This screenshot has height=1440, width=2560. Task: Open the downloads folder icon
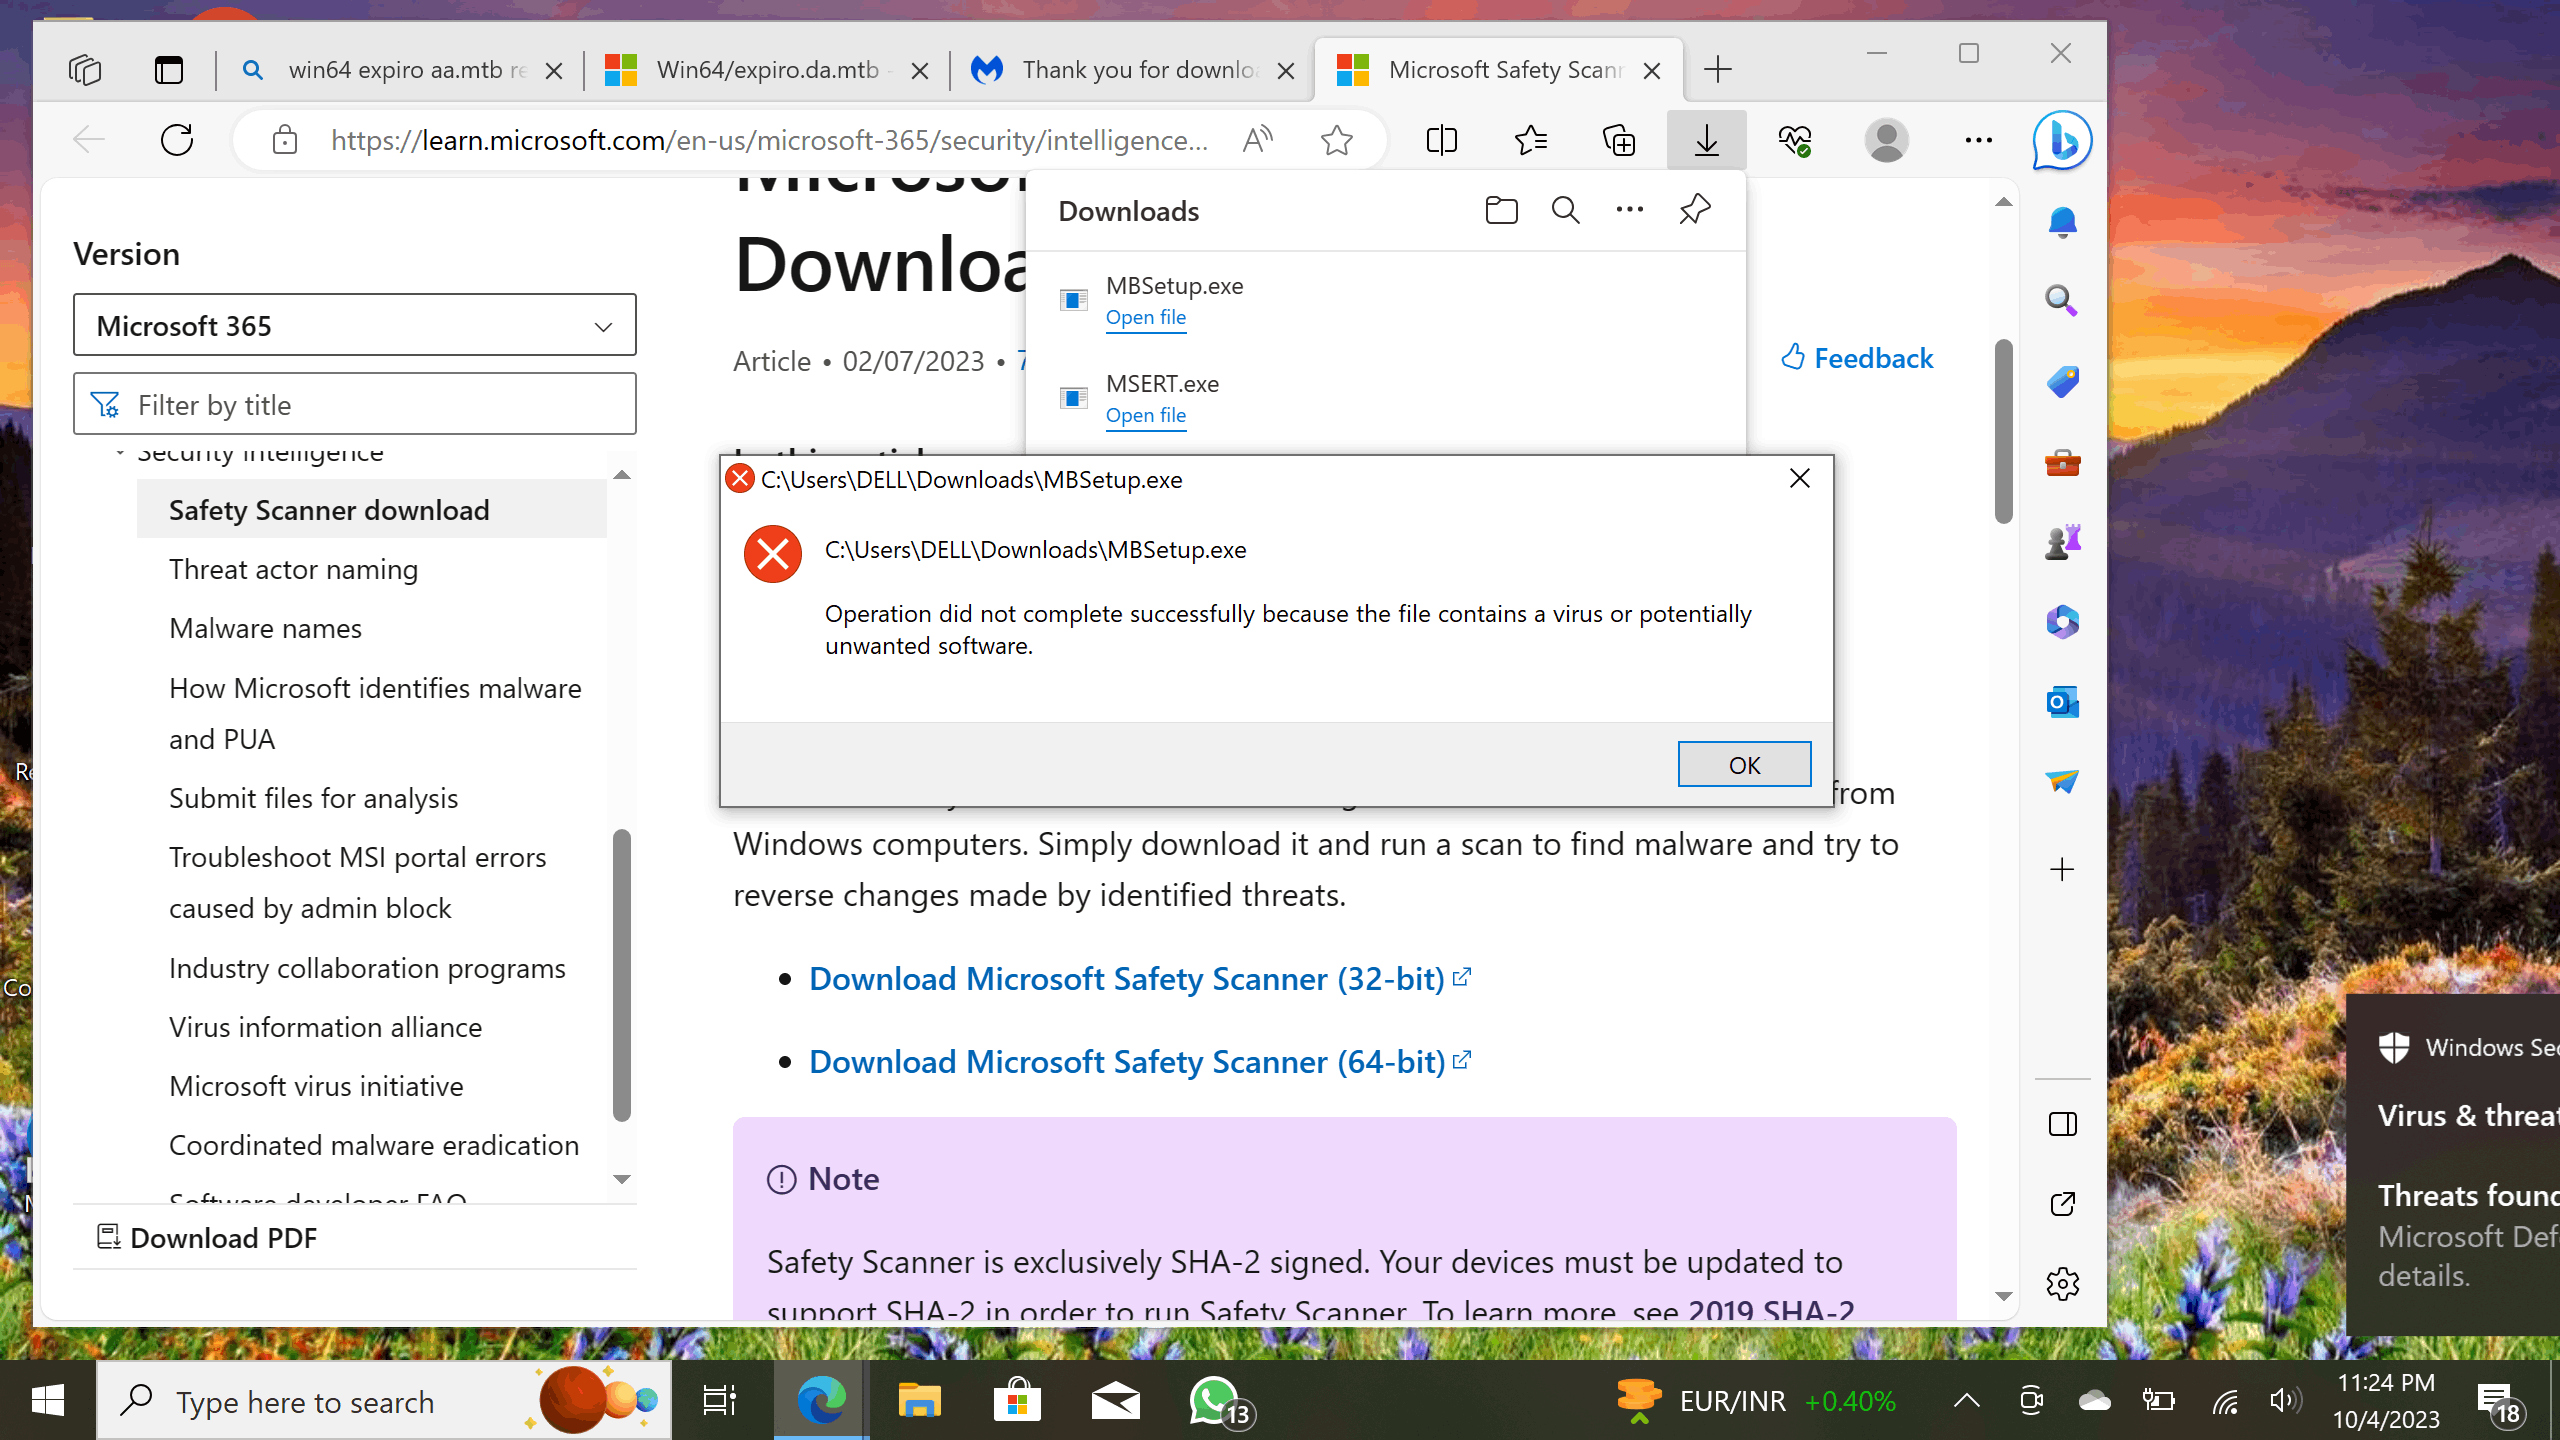pyautogui.click(x=1501, y=210)
